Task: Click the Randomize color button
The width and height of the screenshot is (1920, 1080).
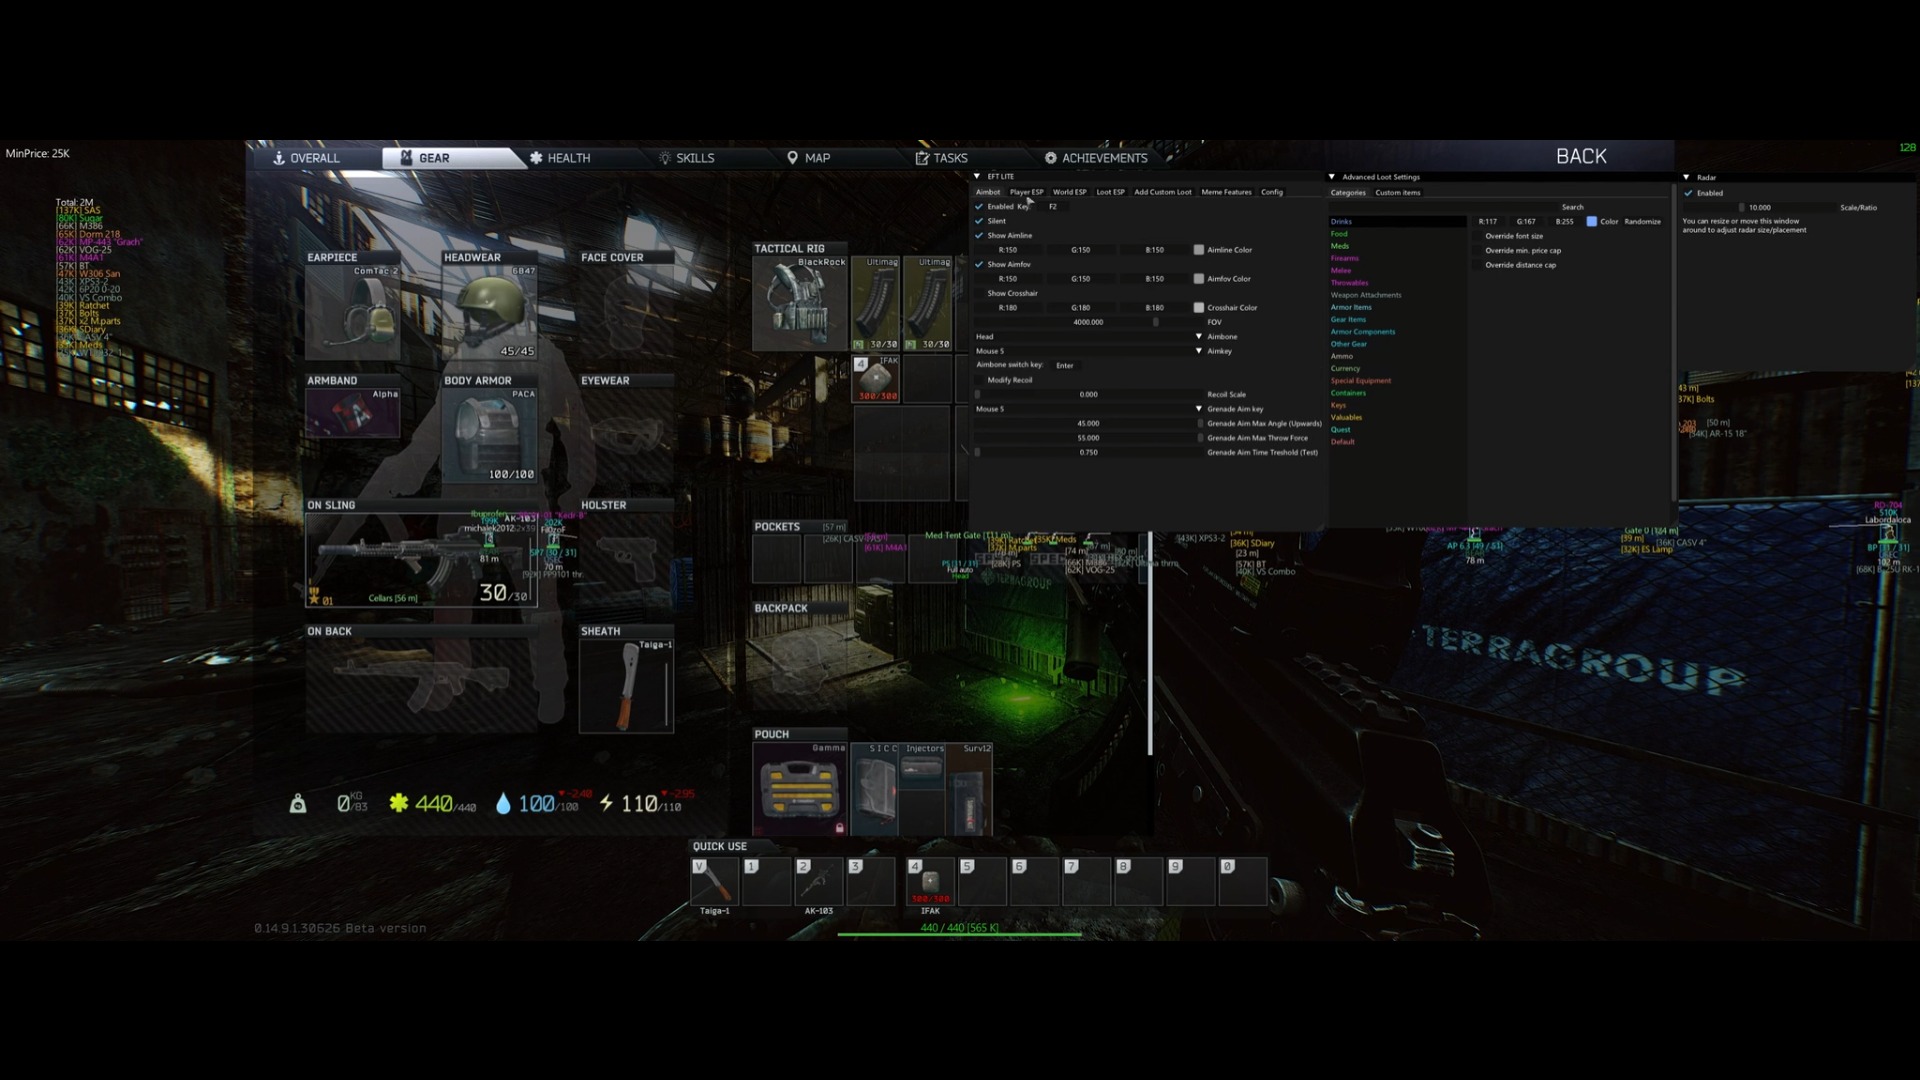Action: pos(1642,222)
